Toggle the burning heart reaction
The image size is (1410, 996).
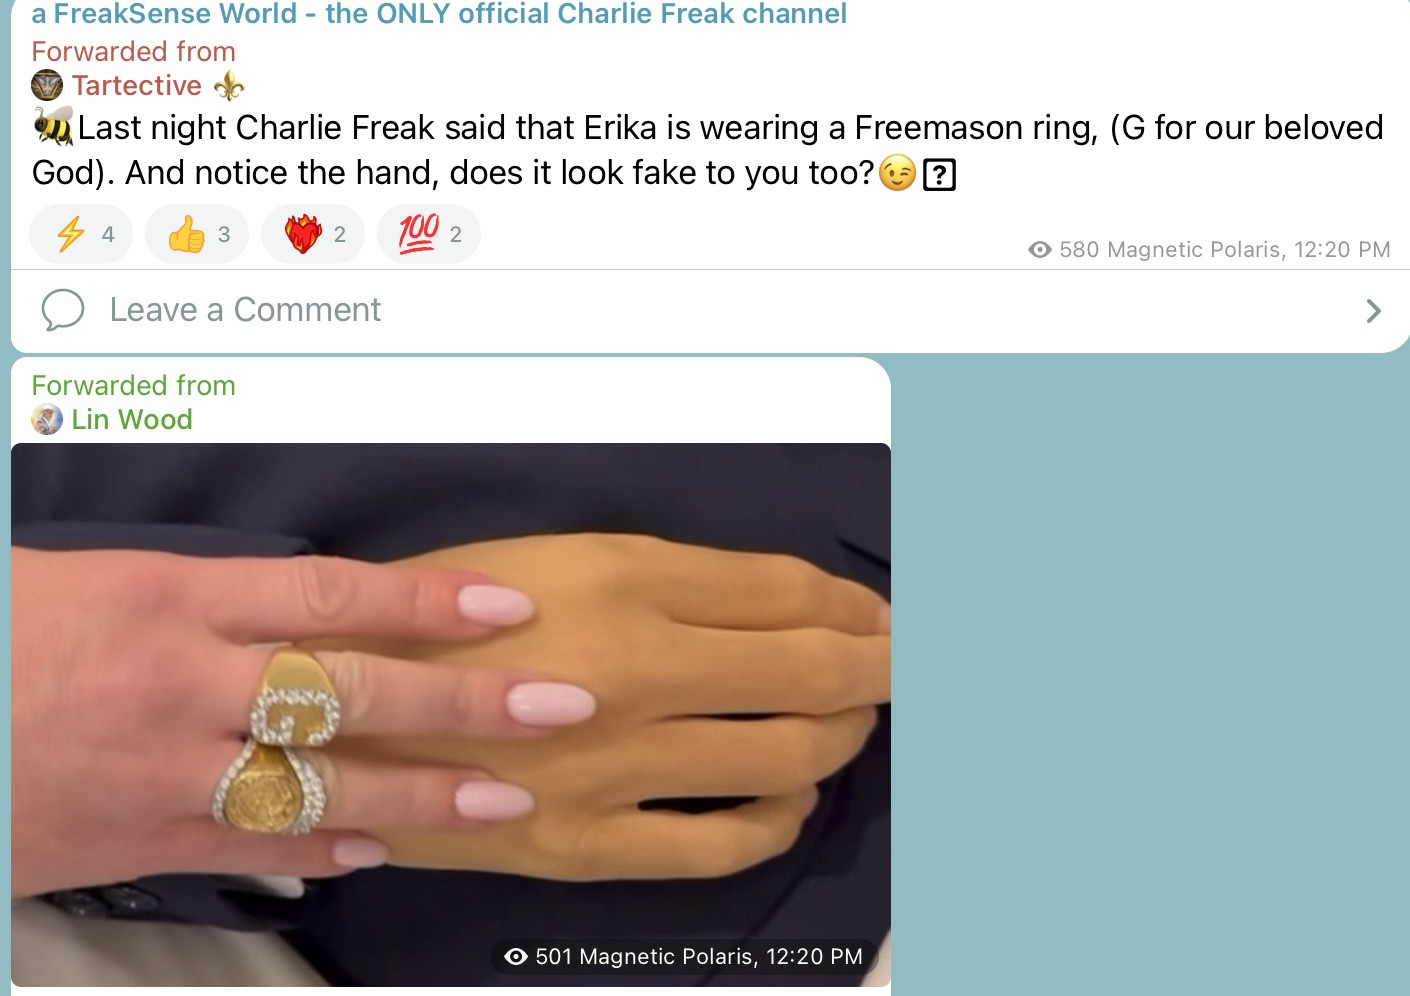[x=313, y=234]
